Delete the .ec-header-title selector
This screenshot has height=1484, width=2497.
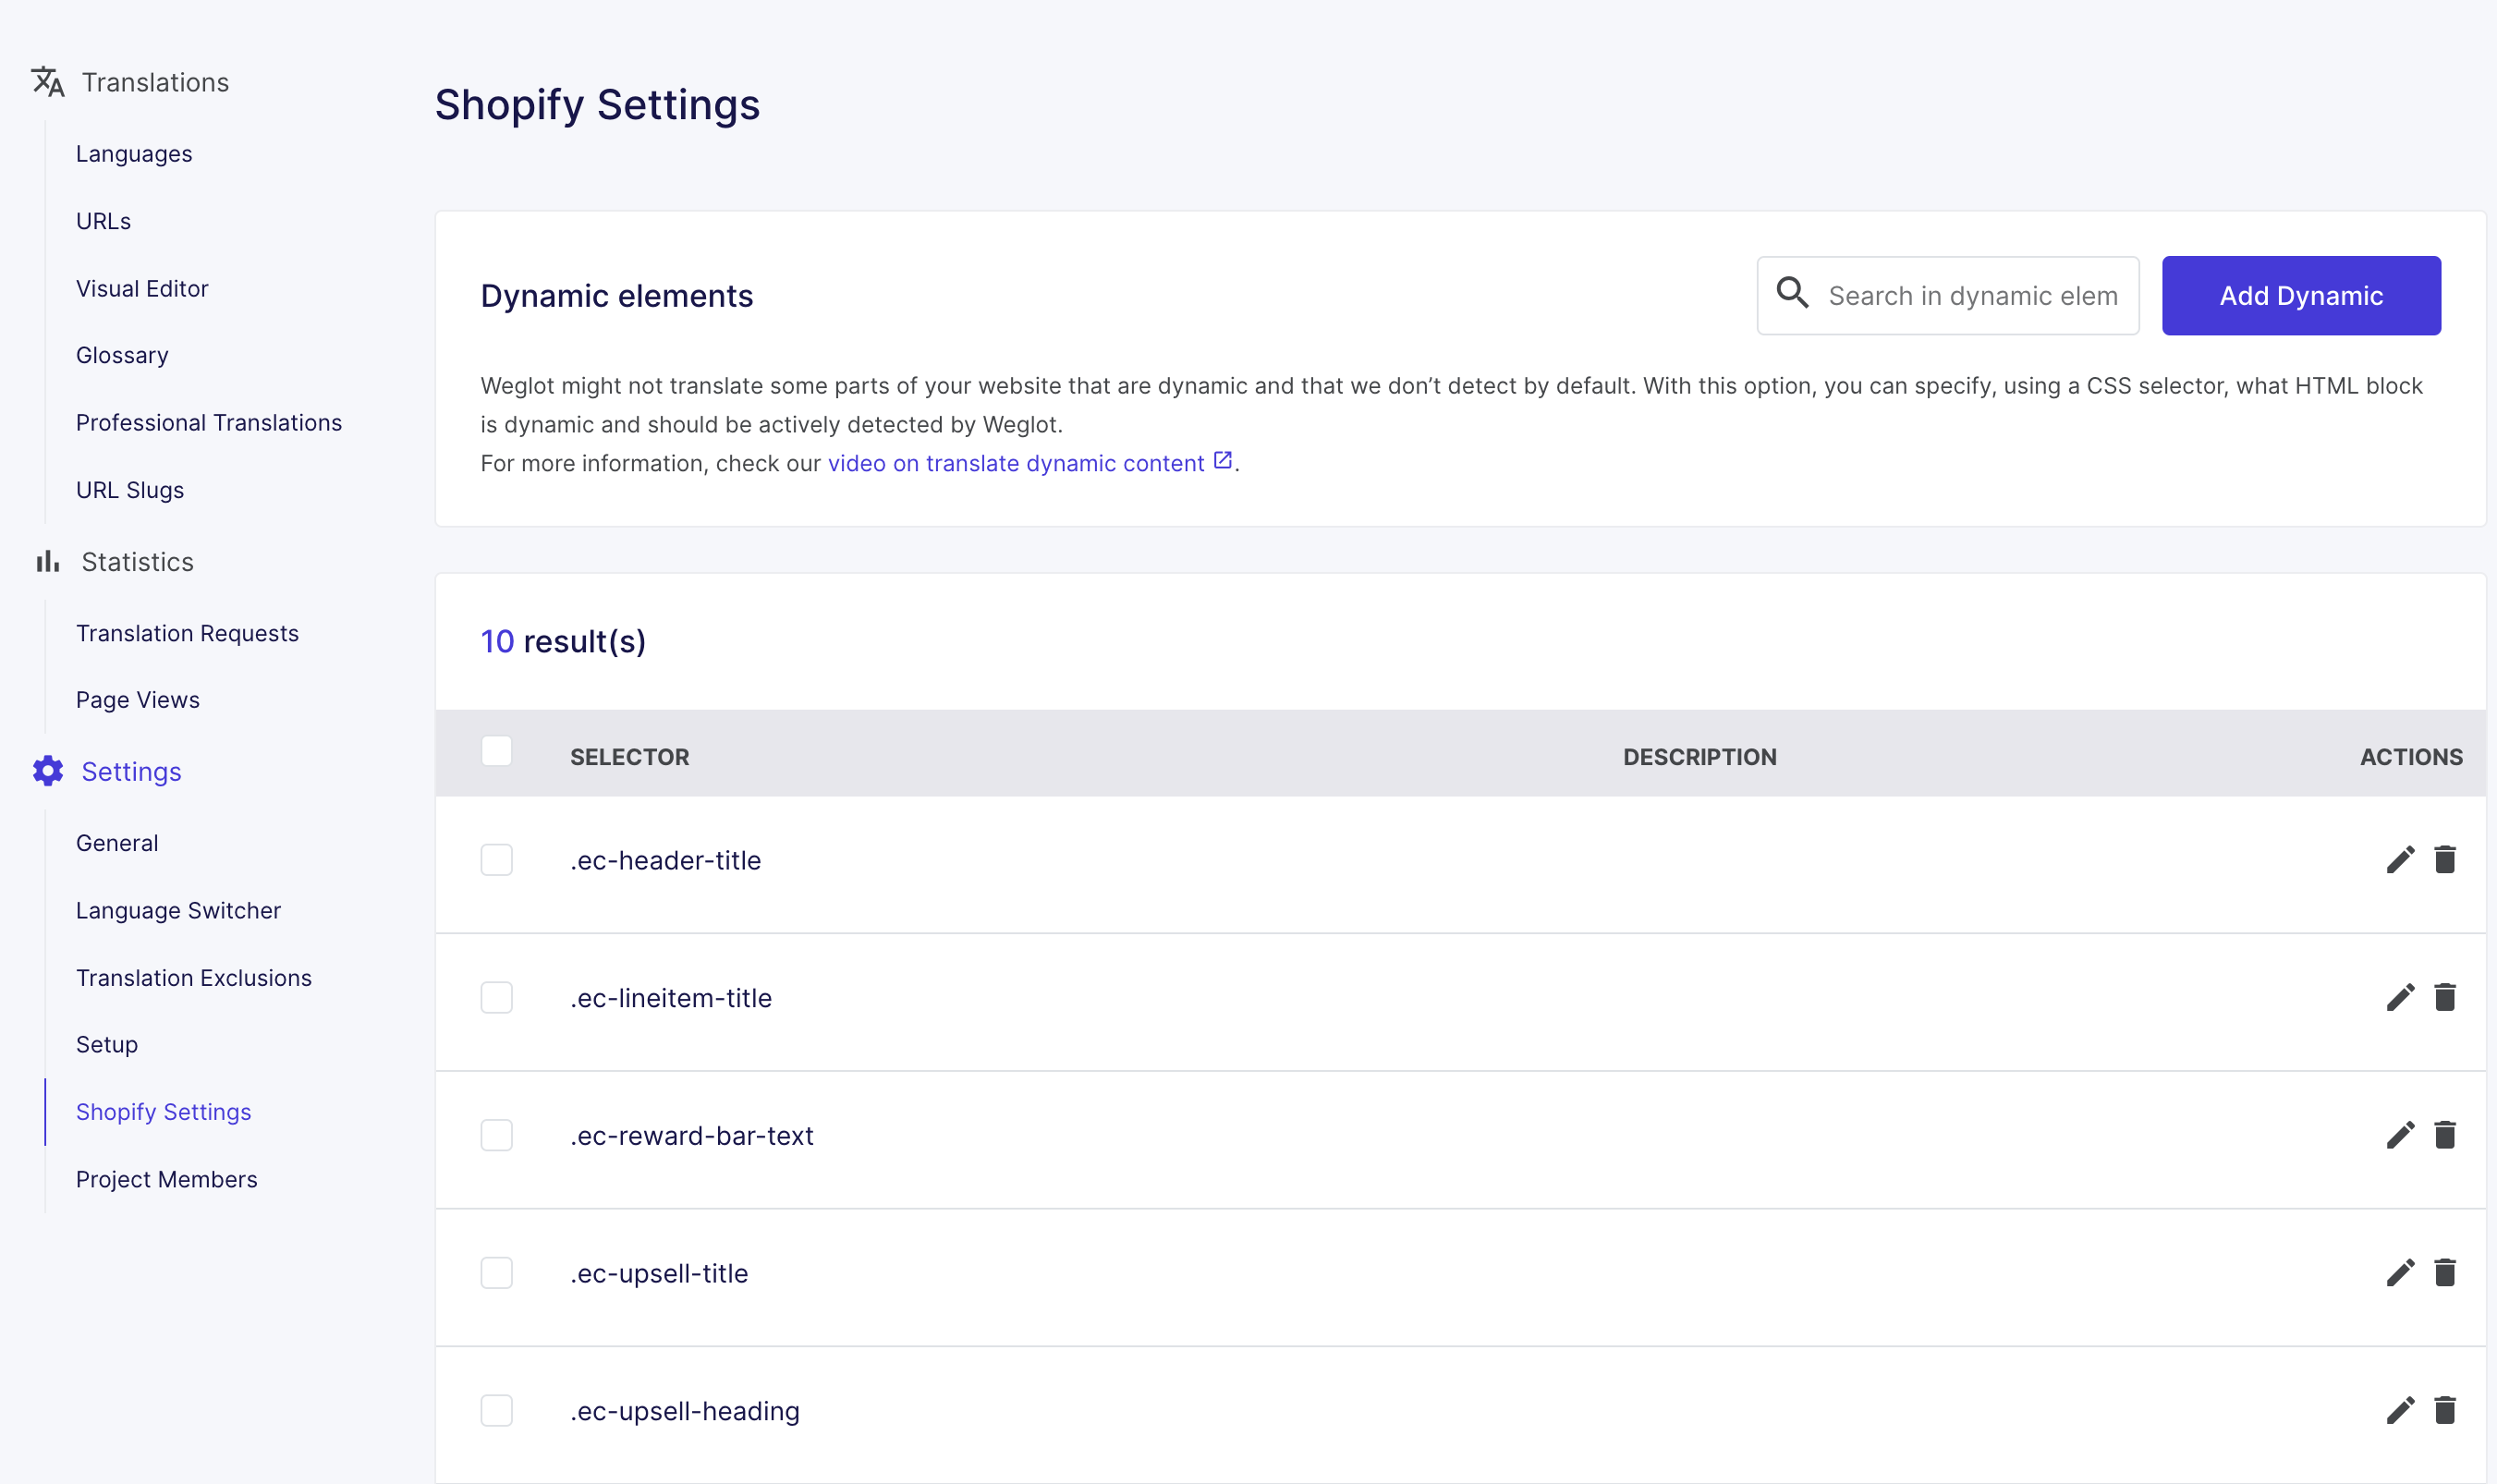click(x=2445, y=859)
